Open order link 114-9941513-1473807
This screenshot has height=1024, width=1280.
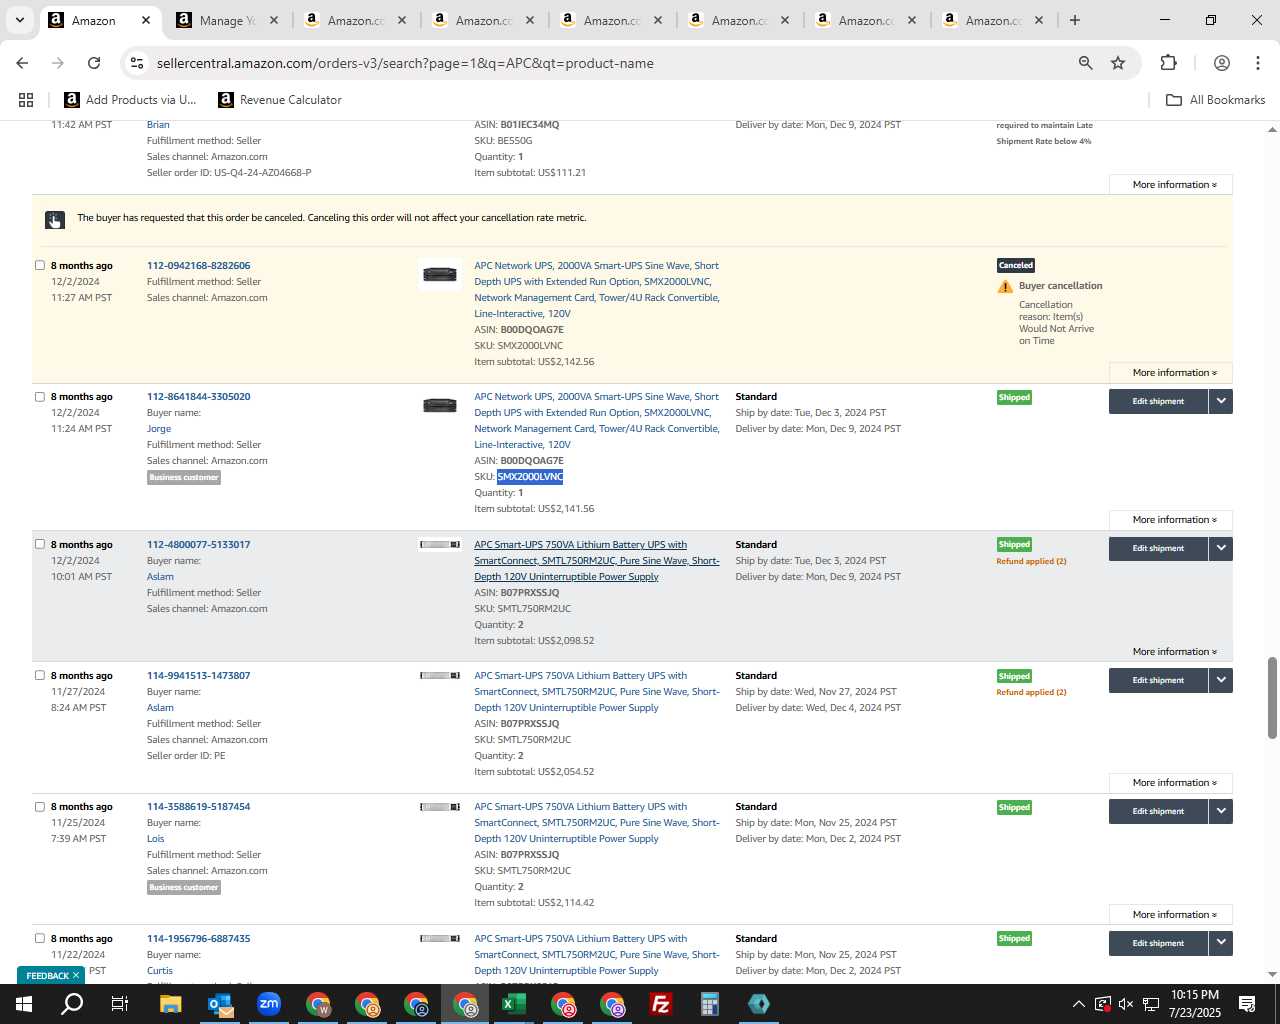point(198,676)
